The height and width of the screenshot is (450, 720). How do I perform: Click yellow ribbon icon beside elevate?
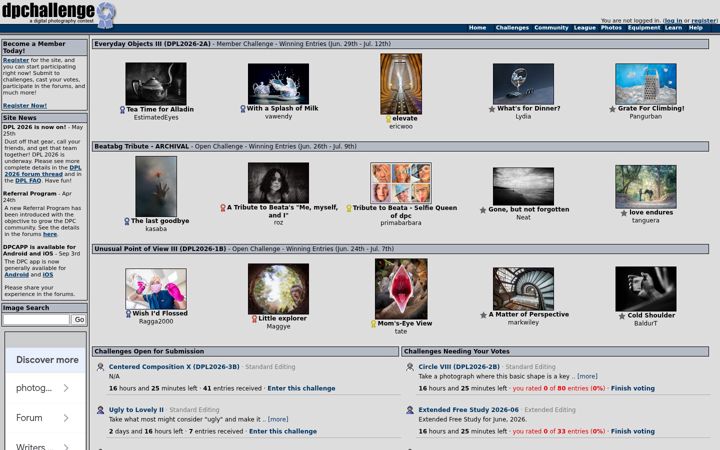coord(388,118)
